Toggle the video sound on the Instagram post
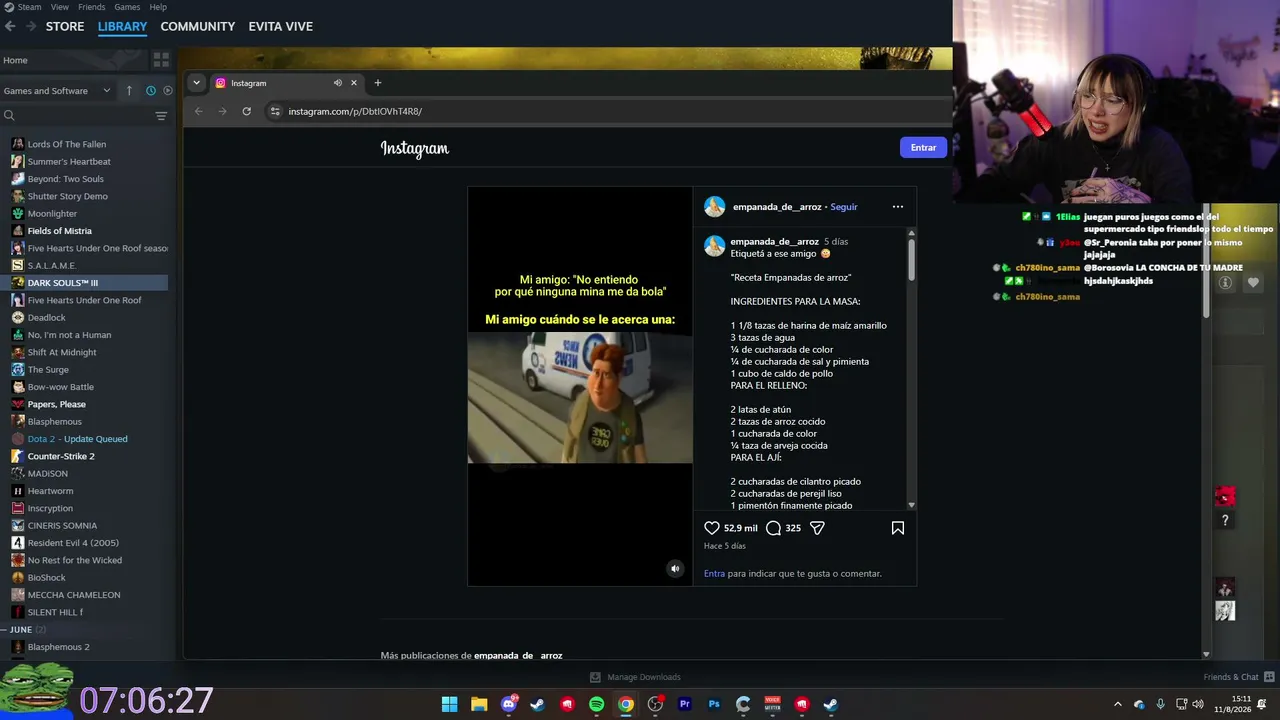1280x720 pixels. pos(675,569)
